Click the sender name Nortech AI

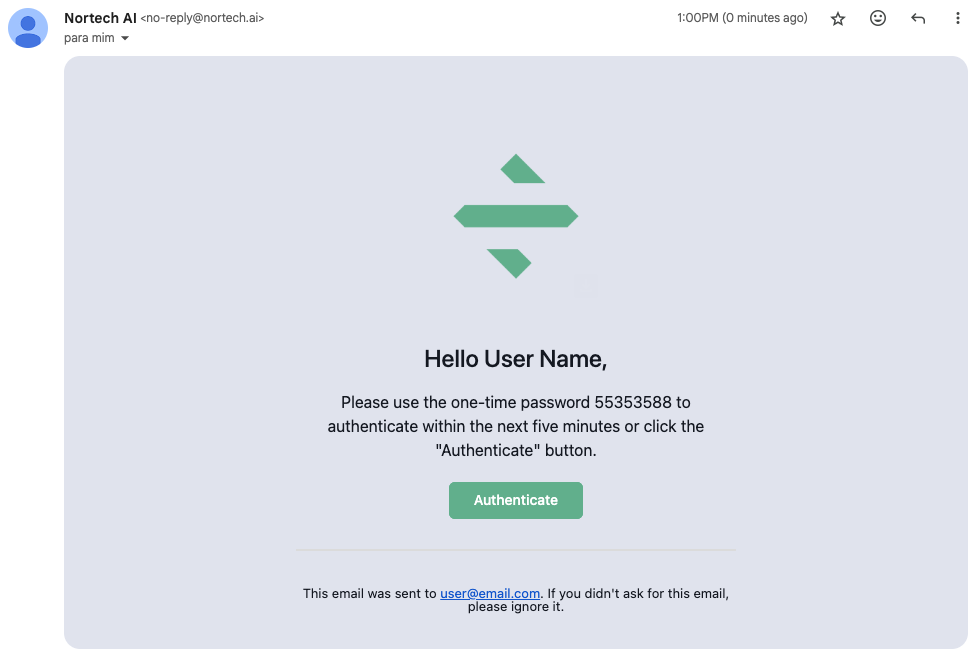[x=100, y=18]
